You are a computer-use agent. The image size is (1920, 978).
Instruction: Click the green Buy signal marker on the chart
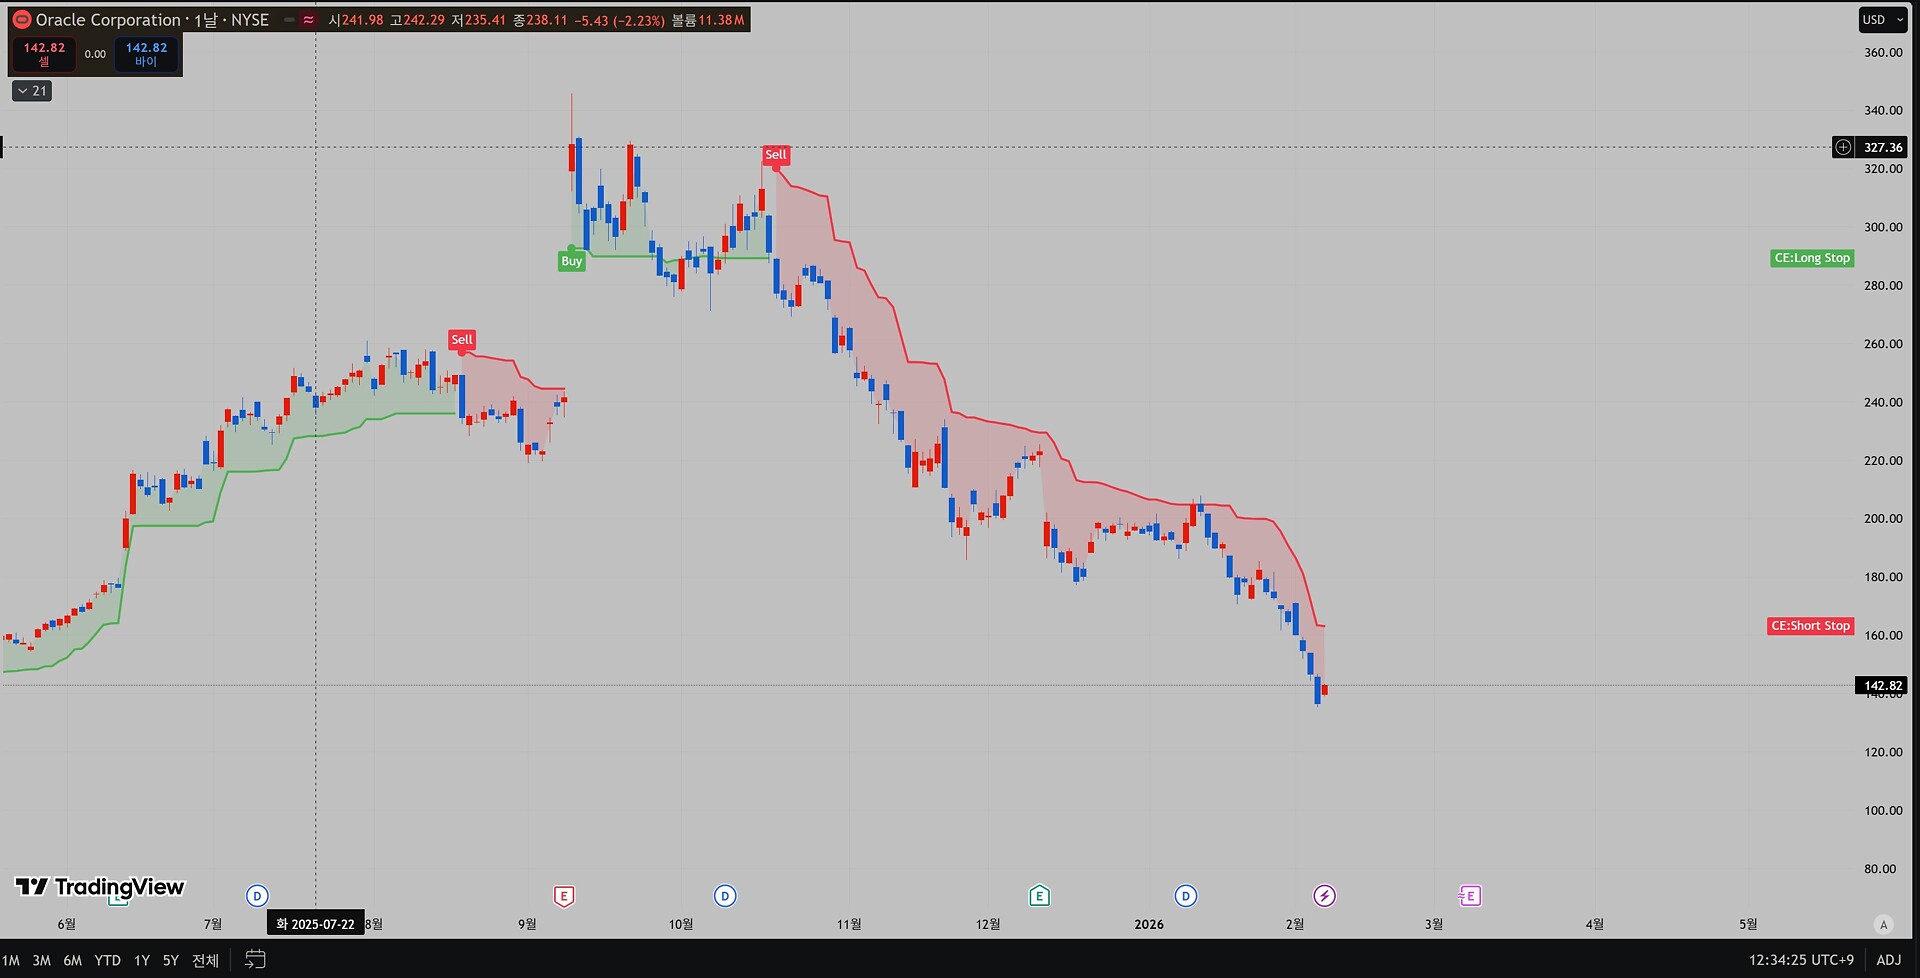(571, 261)
